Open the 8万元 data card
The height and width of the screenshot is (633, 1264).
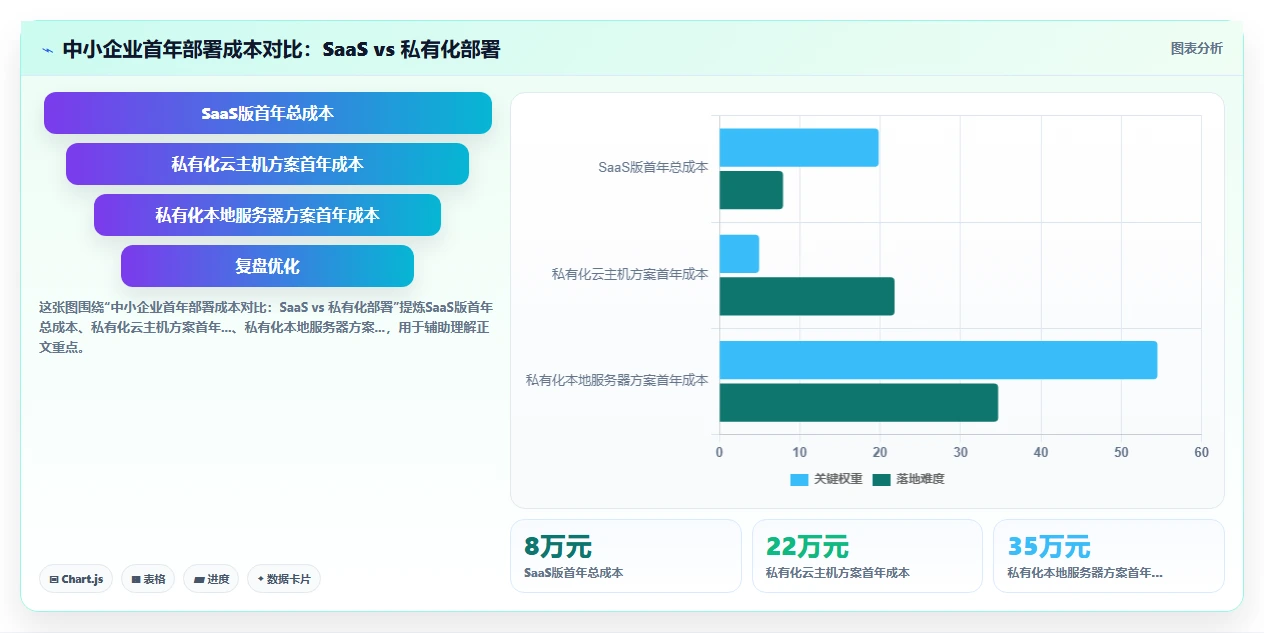626,556
